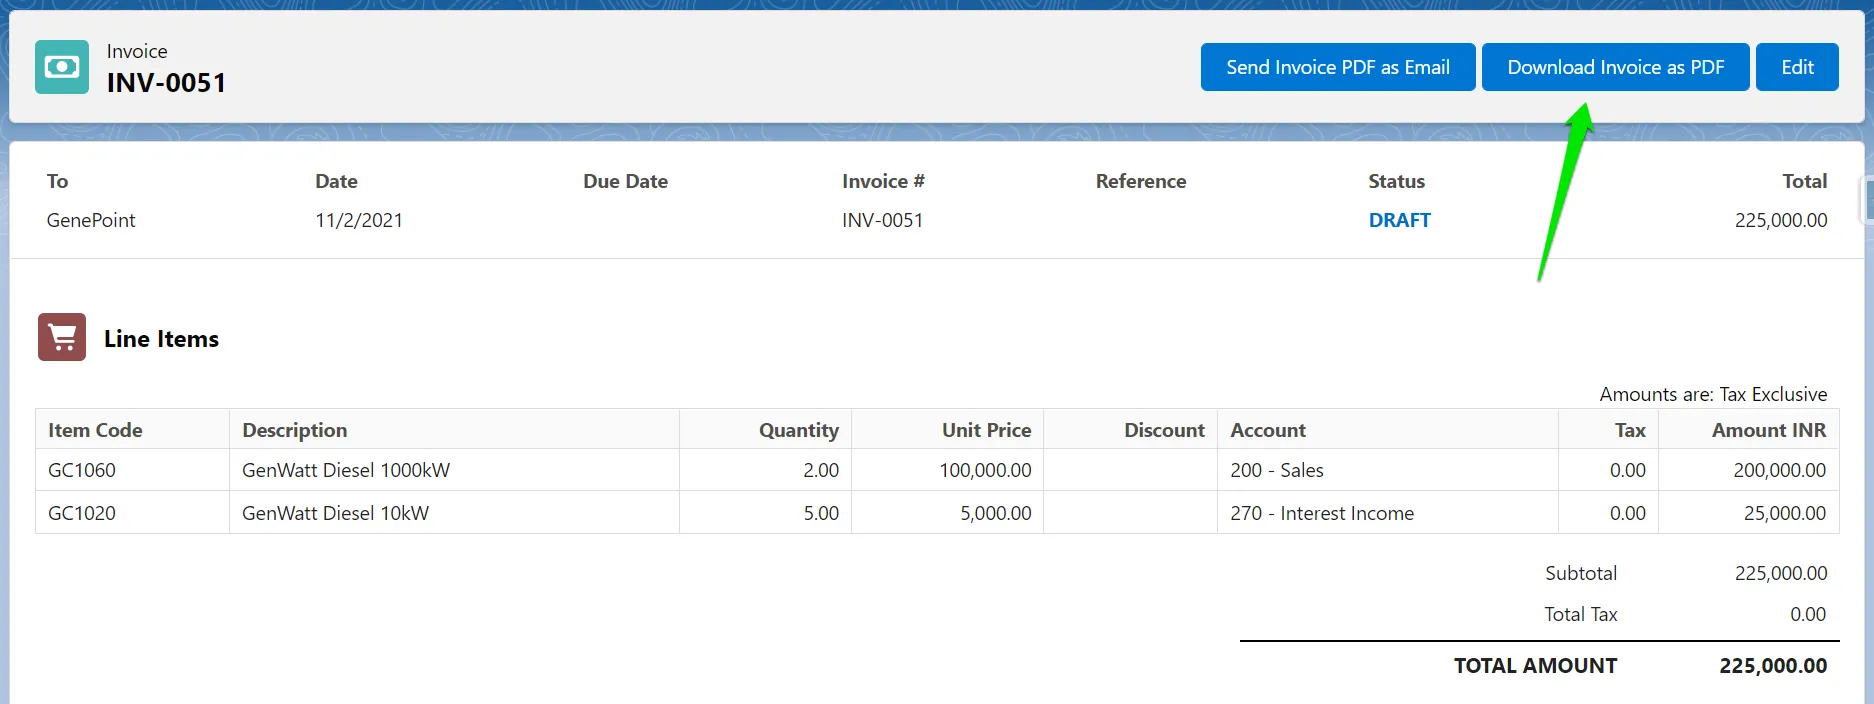Viewport: 1874px width, 704px height.
Task: Click Tax 0.00 in GC1020 row
Action: (1627, 513)
